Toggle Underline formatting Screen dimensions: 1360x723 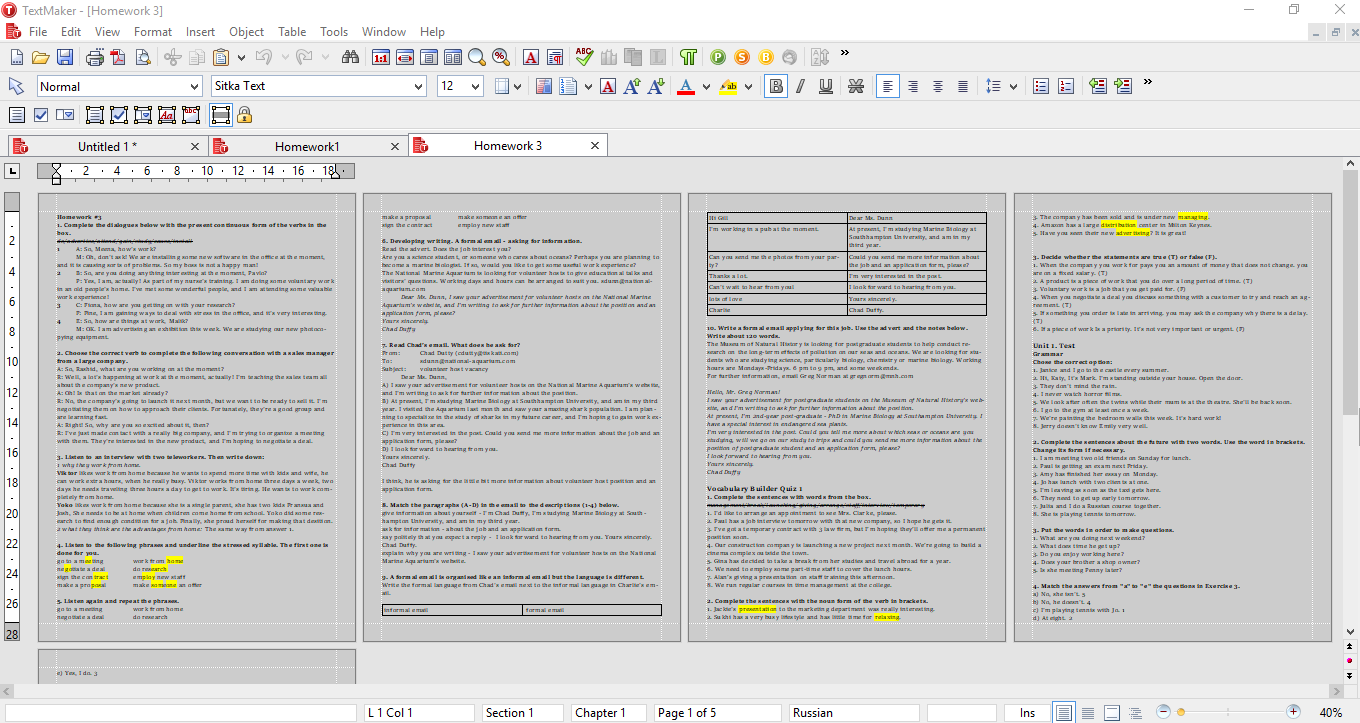tap(826, 87)
